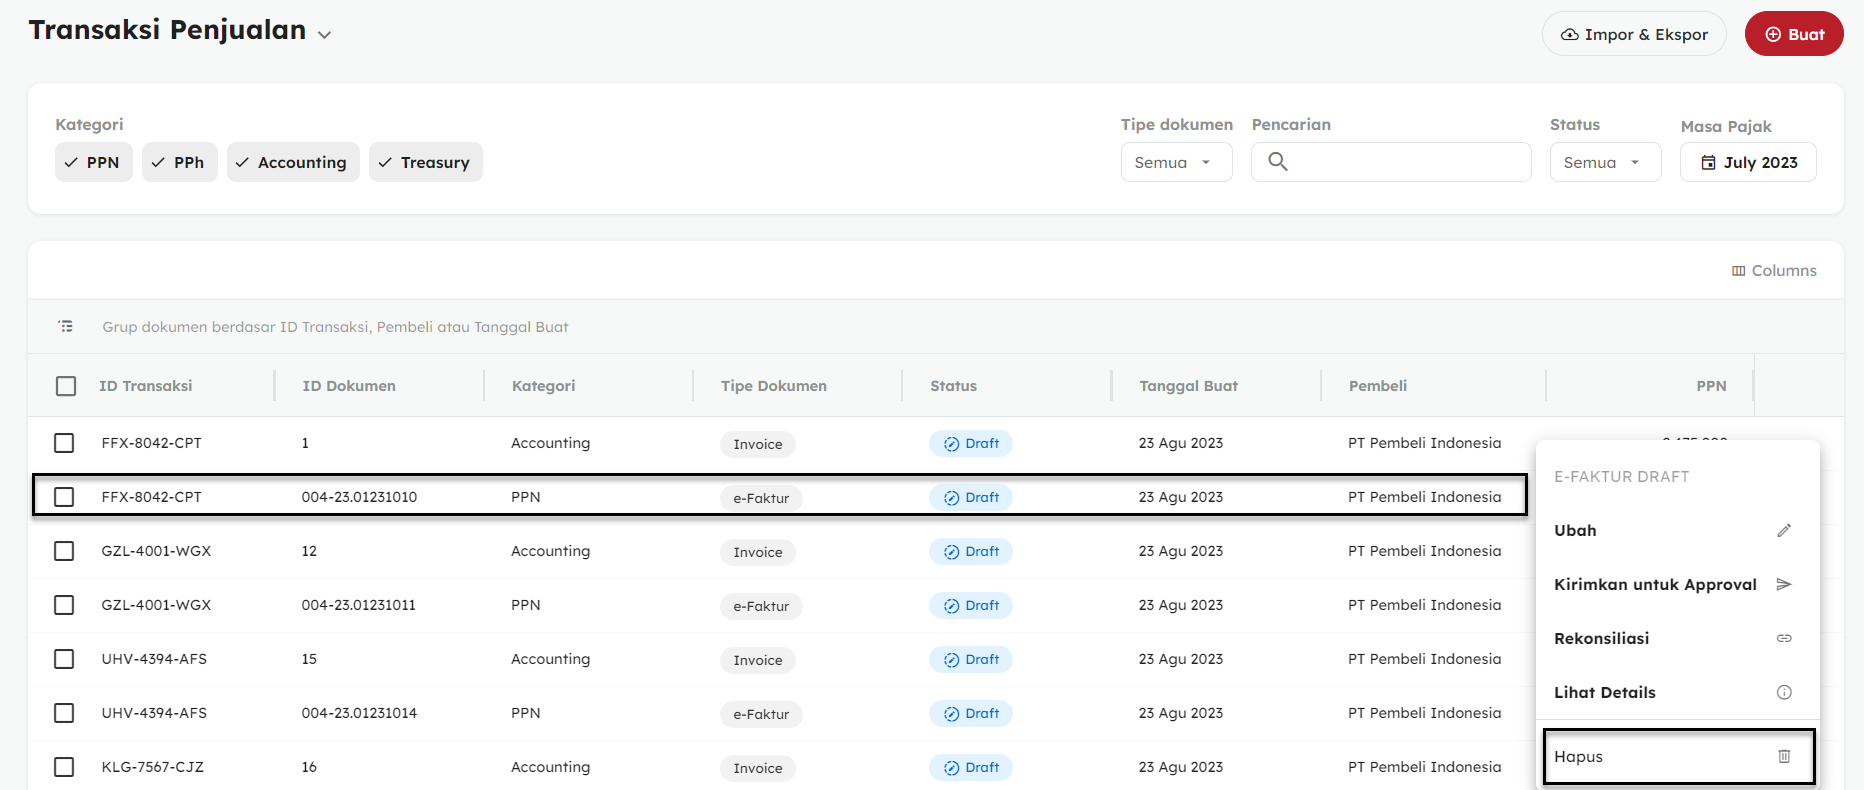Open the July 2023 Masa Pajak picker
Image resolution: width=1864 pixels, height=790 pixels.
coord(1747,163)
